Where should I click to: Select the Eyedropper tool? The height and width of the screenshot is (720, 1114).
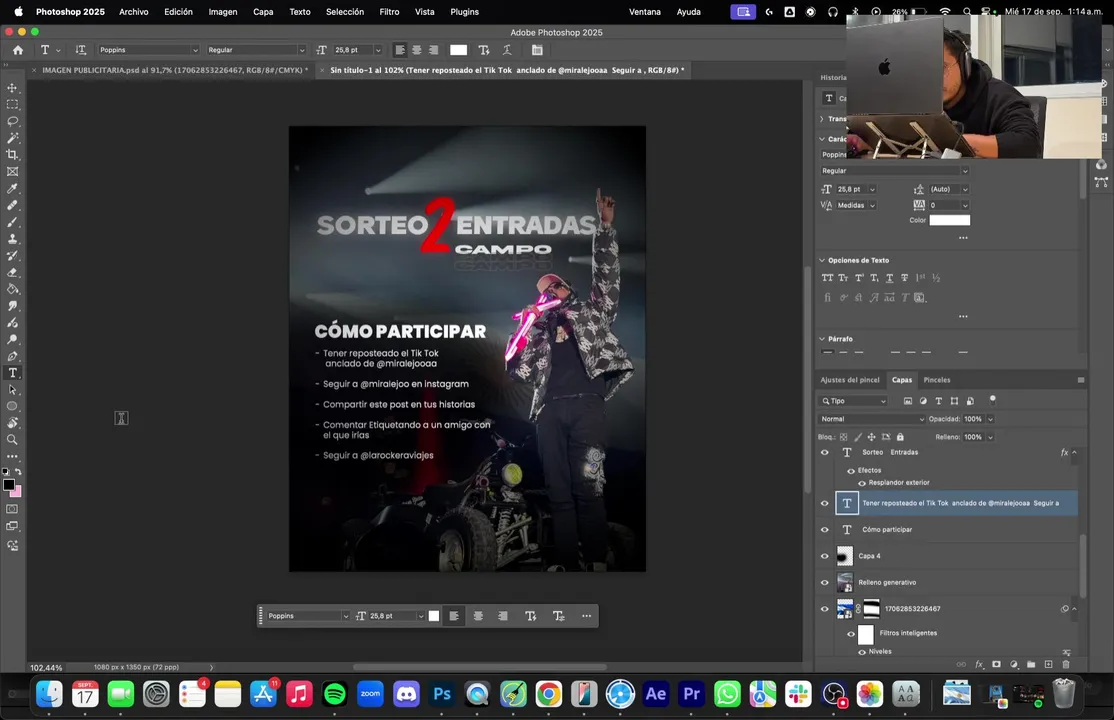(x=12, y=188)
